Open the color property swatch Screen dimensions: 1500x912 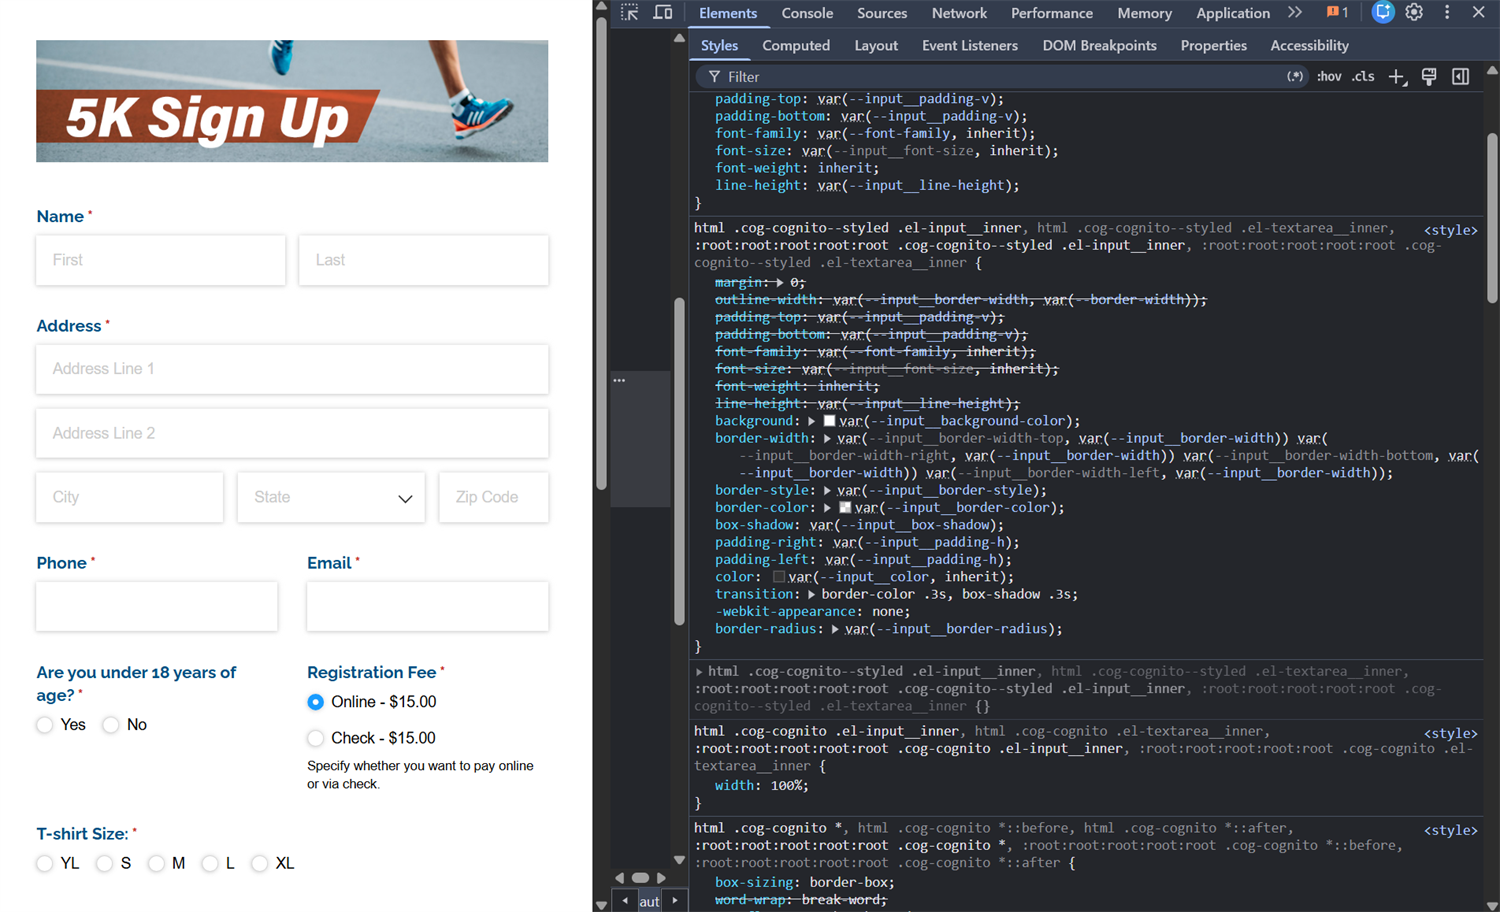pos(779,577)
